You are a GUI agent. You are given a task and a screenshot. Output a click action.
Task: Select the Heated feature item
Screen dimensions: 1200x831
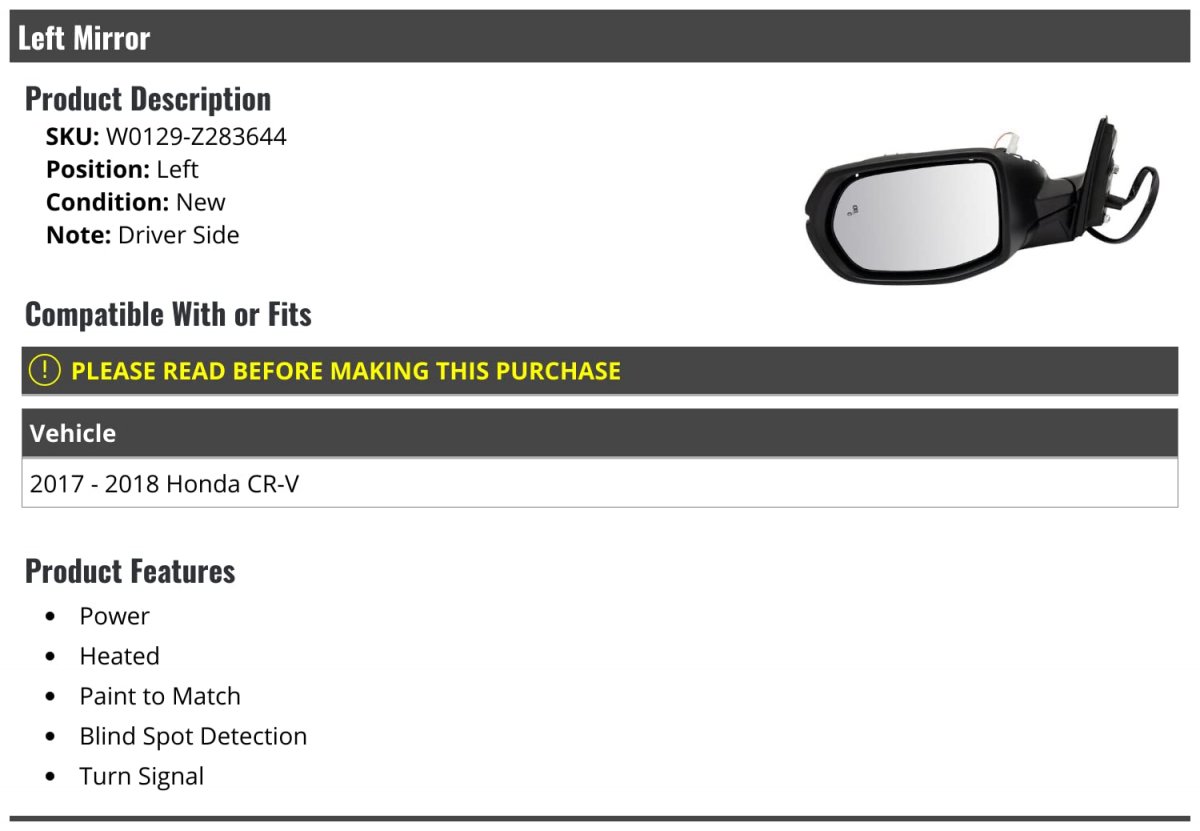click(x=120, y=656)
